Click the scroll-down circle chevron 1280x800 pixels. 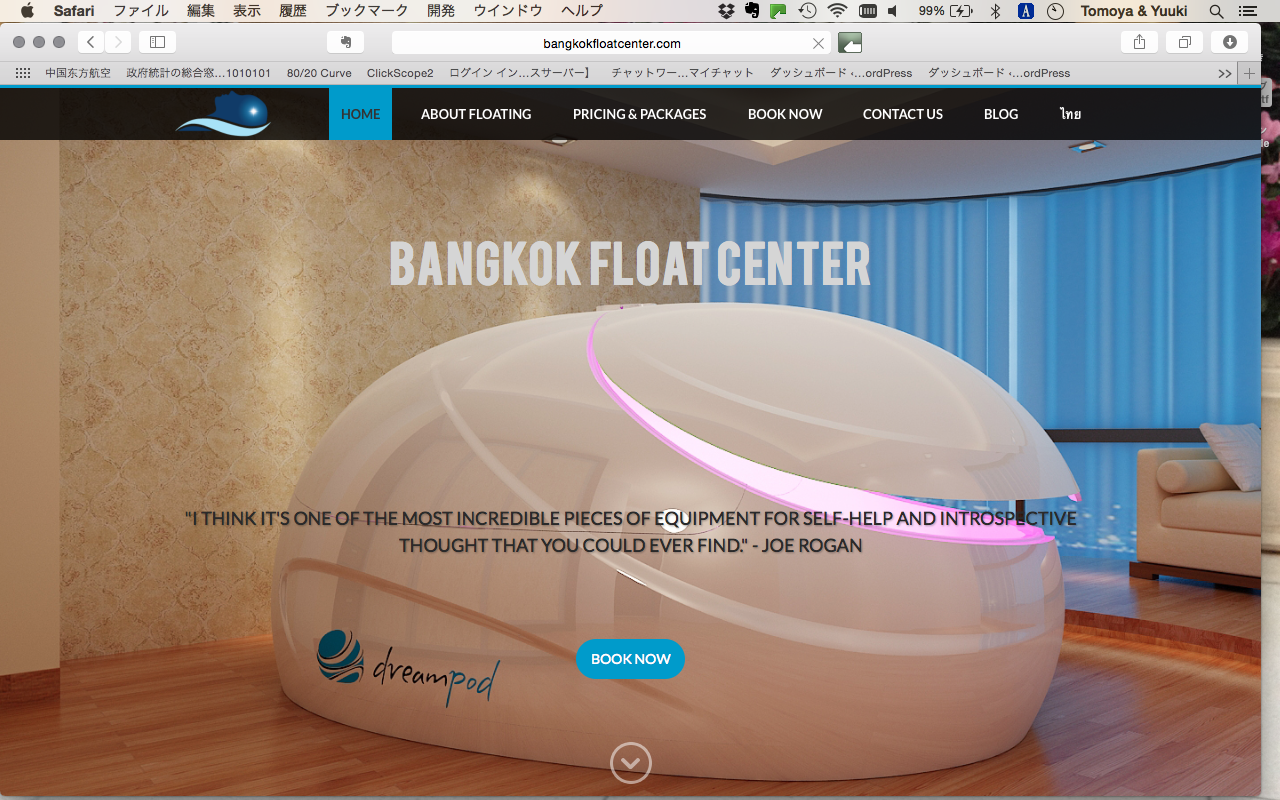coord(631,763)
